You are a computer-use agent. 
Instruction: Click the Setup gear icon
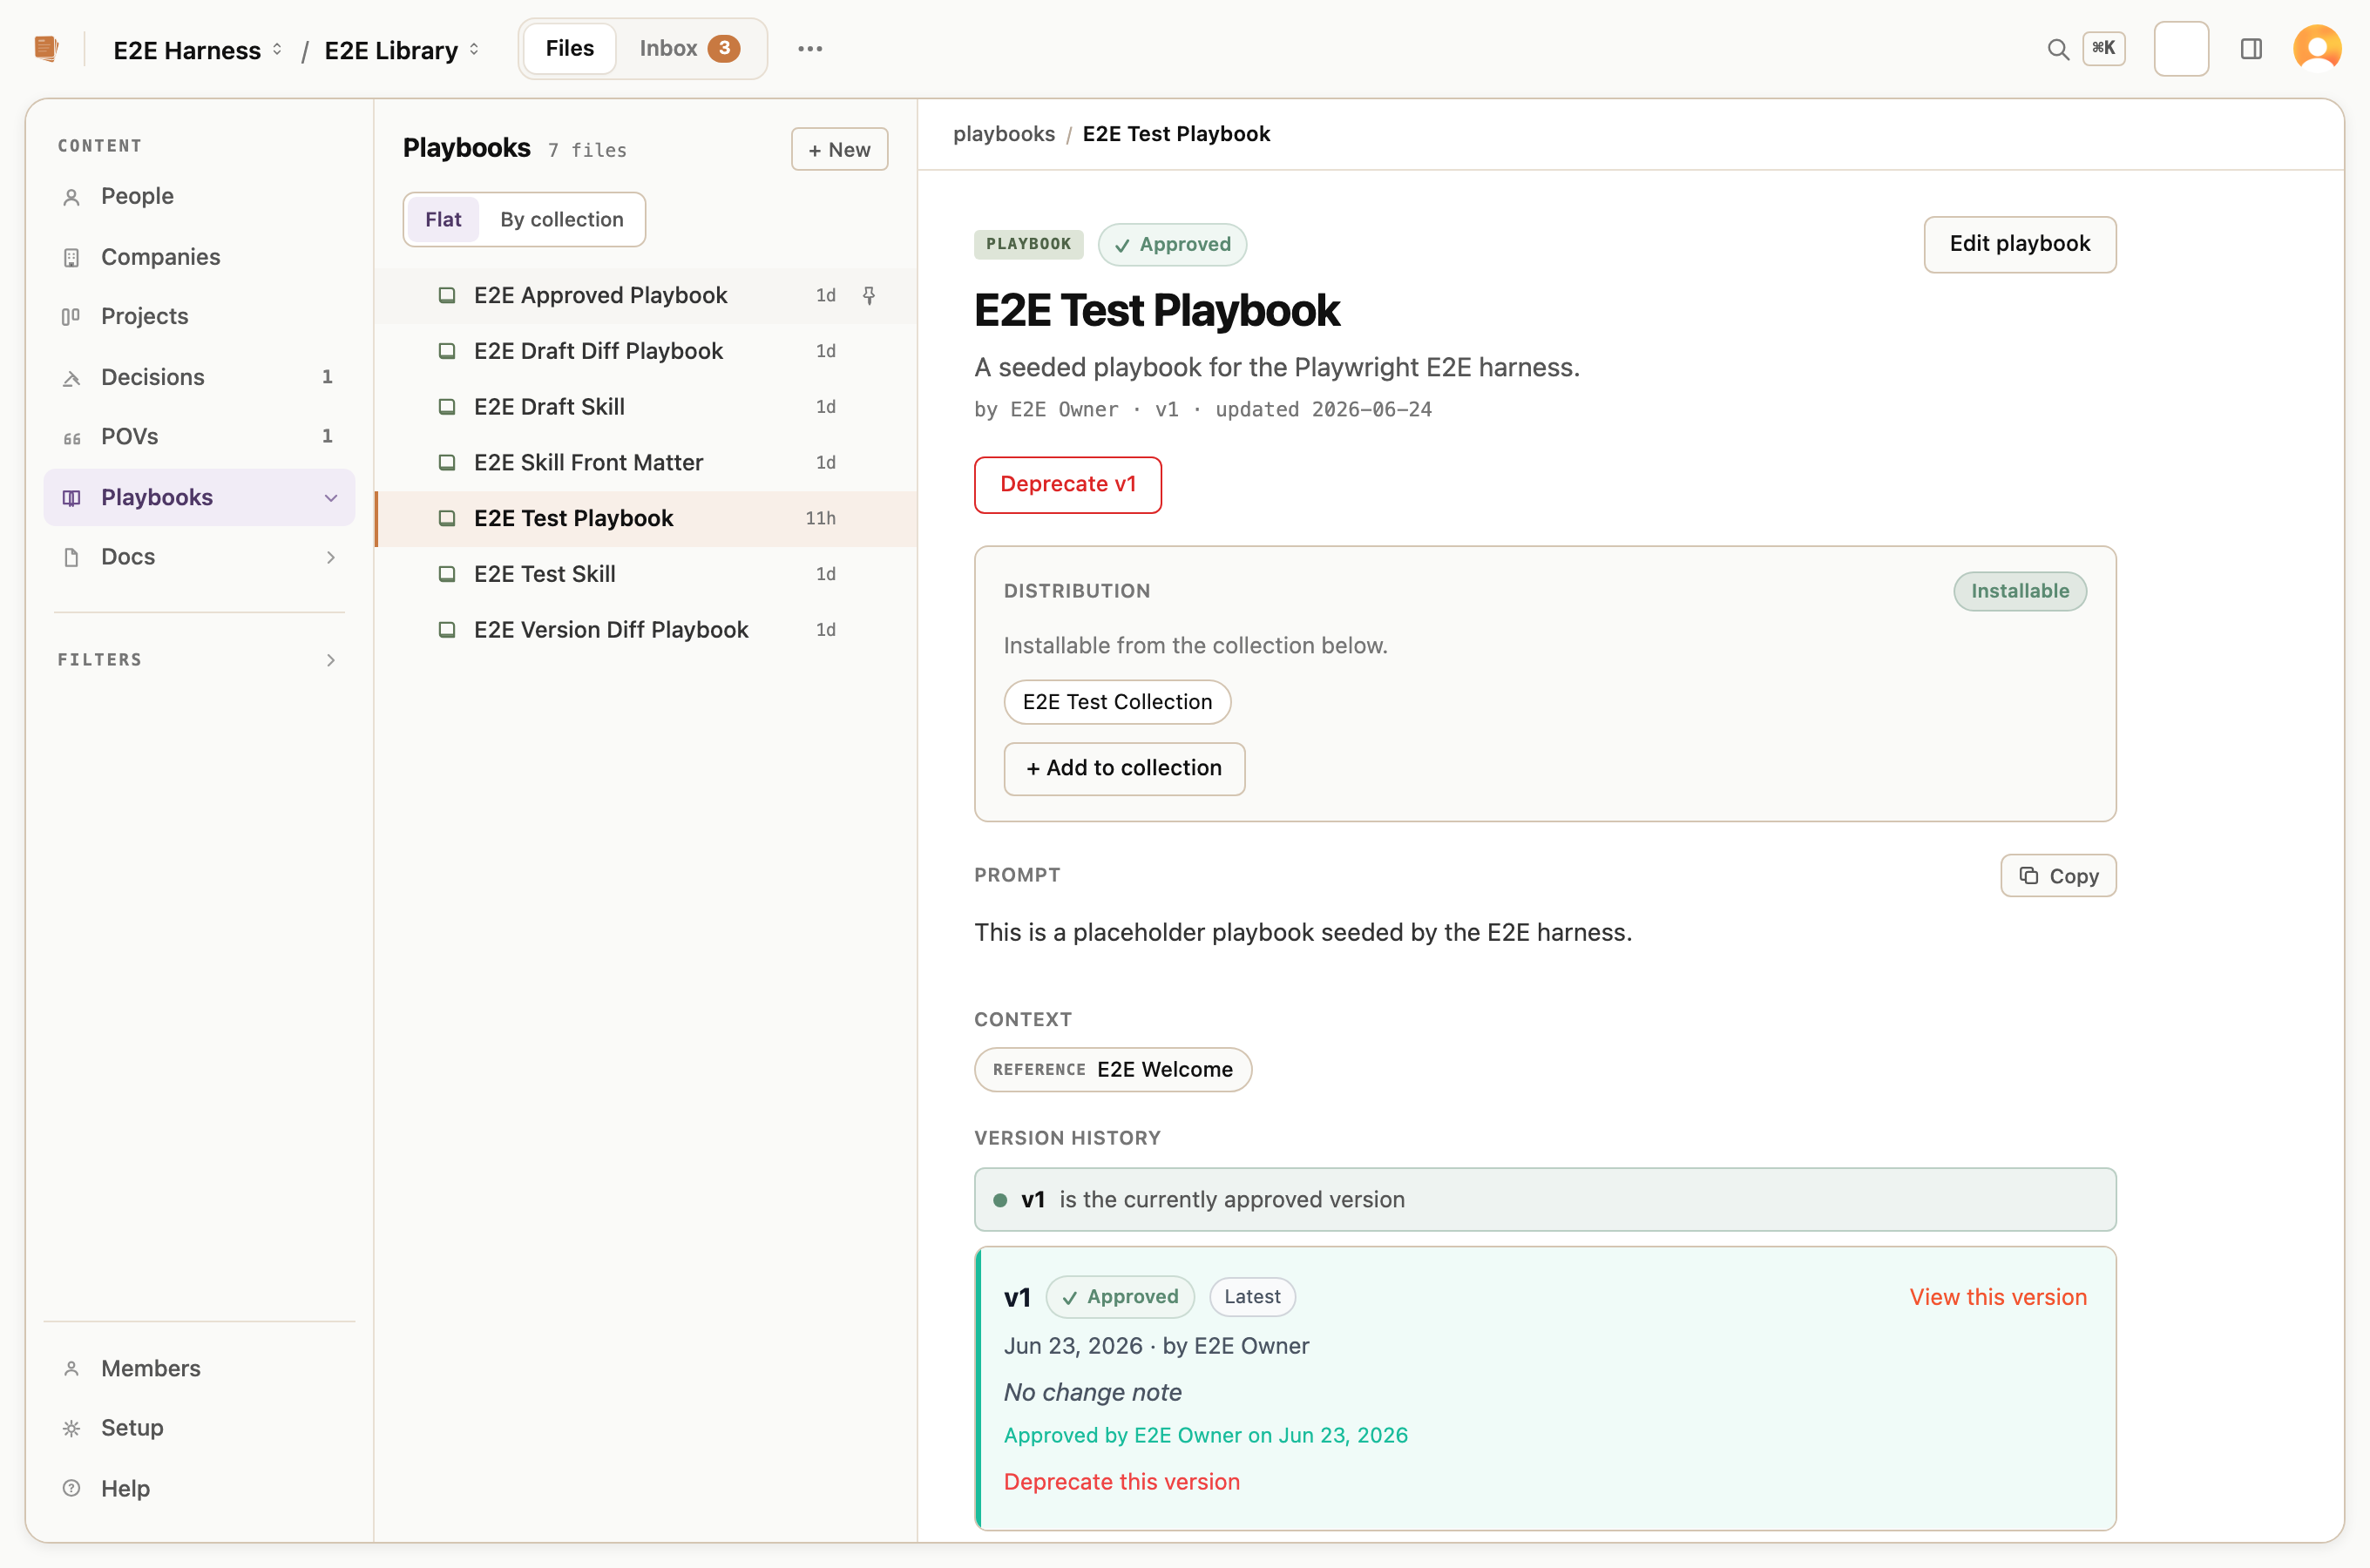coord(71,1428)
